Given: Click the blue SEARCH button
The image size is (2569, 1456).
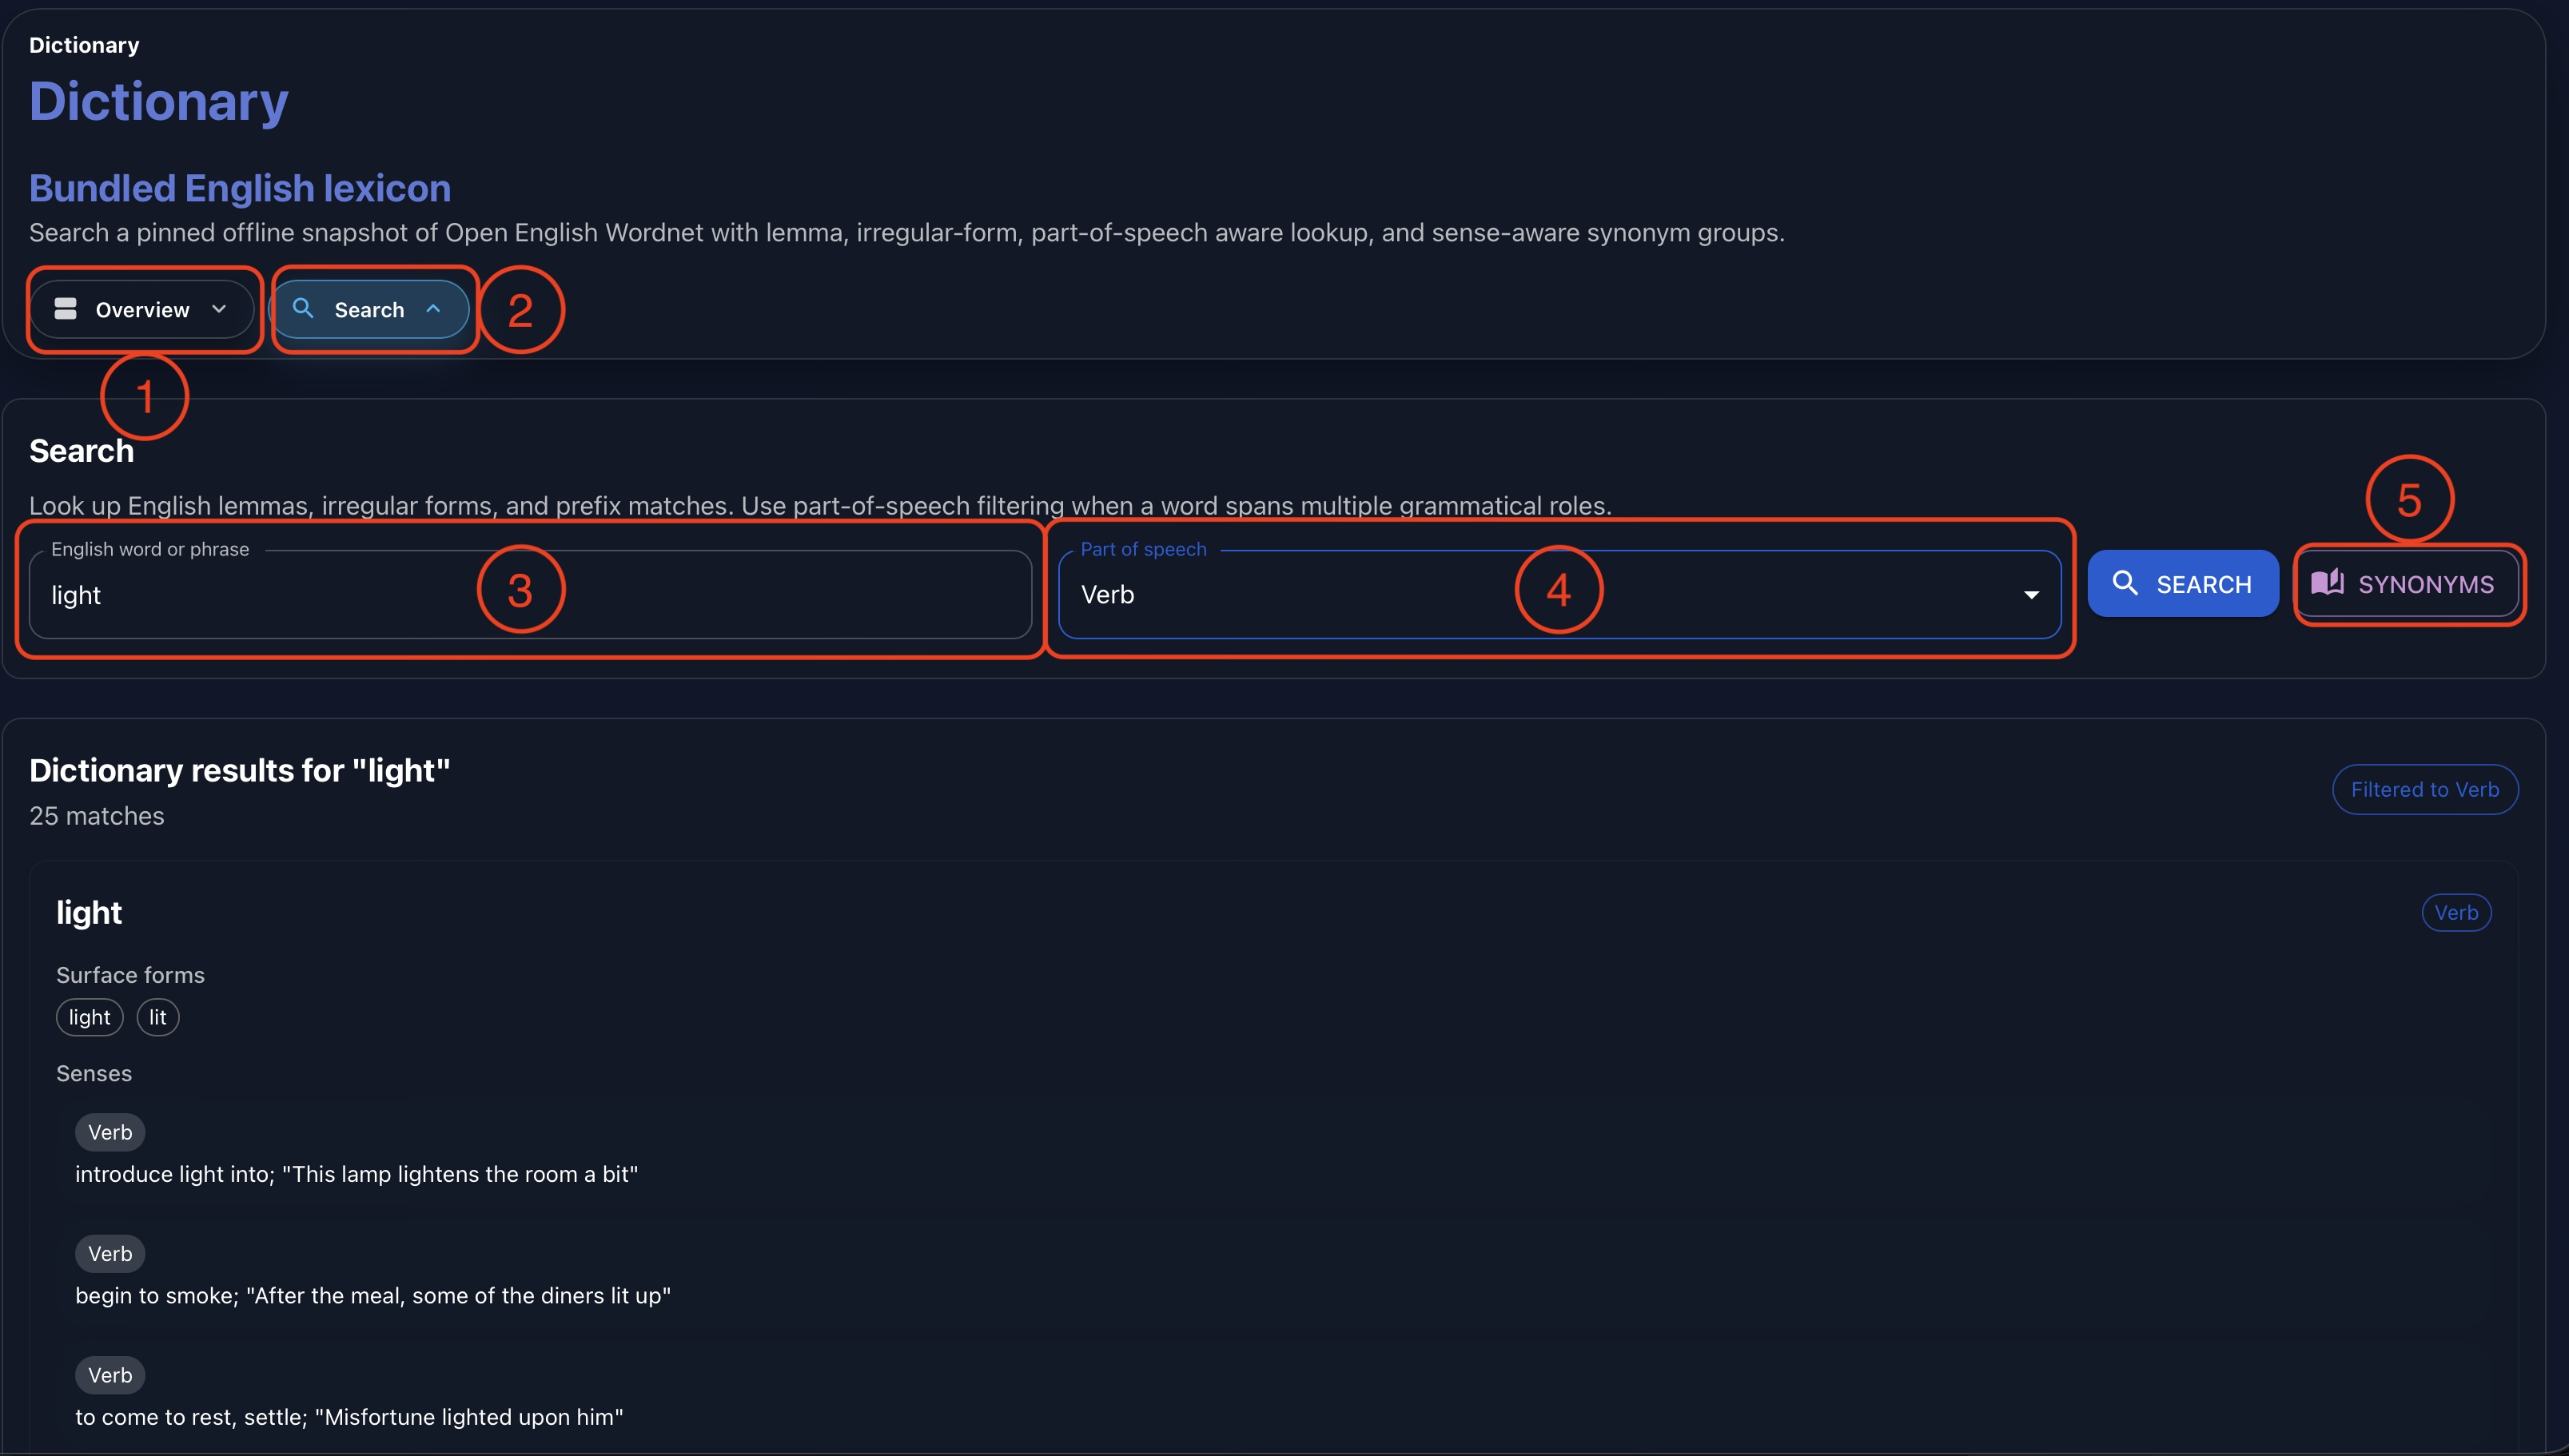Looking at the screenshot, I should tap(2183, 584).
